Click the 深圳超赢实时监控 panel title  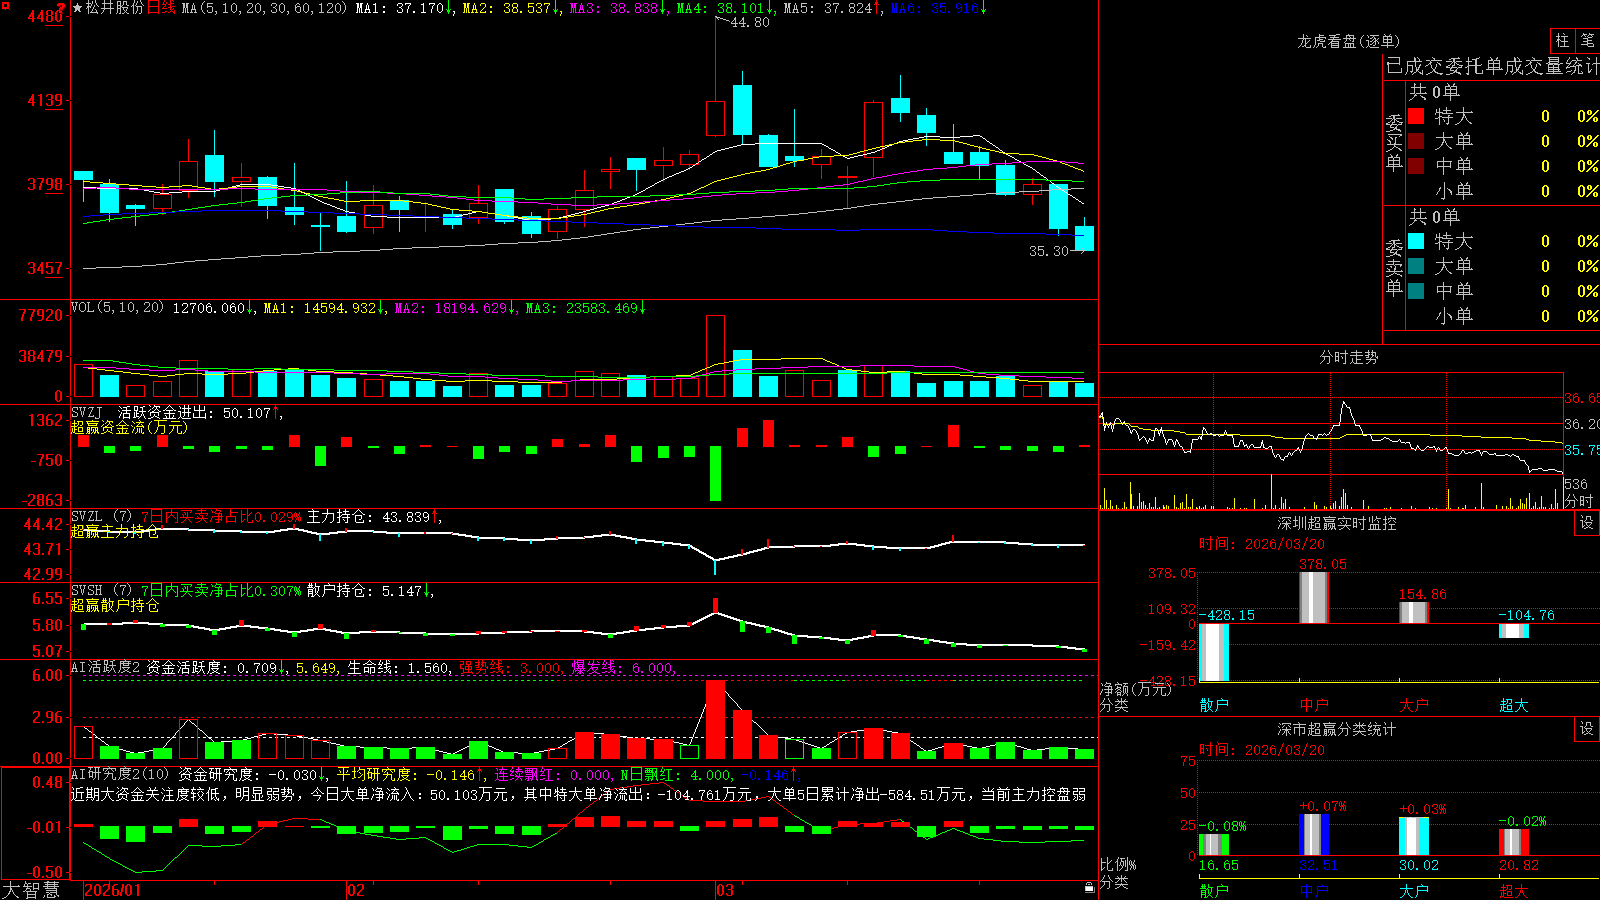coord(1337,523)
